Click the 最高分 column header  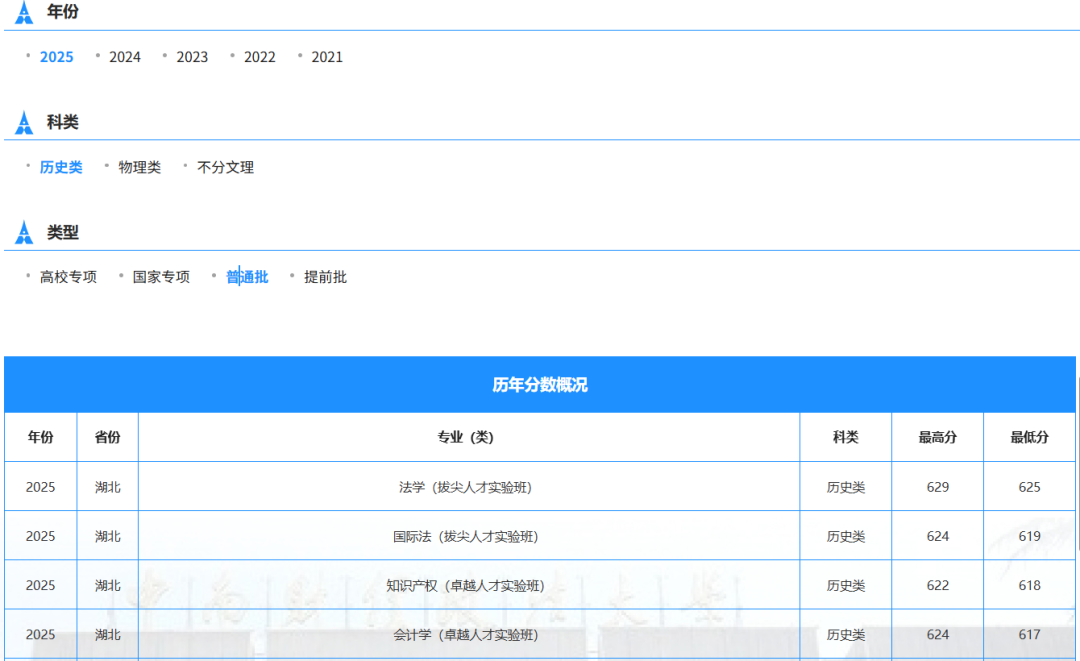pos(937,437)
